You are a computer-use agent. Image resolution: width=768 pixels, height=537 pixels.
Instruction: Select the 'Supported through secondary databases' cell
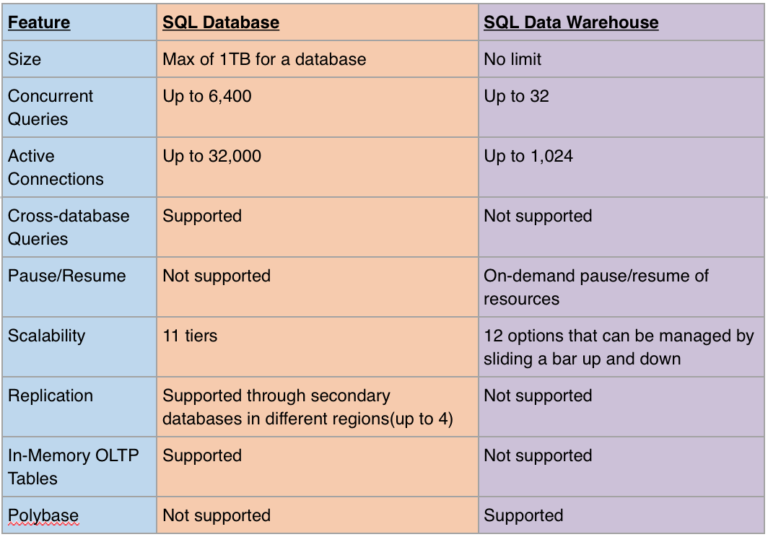tap(317, 407)
